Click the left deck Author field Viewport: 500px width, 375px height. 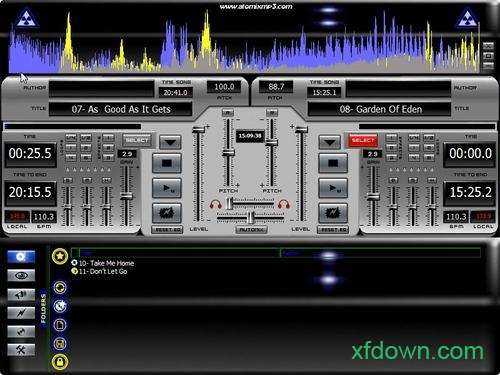click(101, 89)
